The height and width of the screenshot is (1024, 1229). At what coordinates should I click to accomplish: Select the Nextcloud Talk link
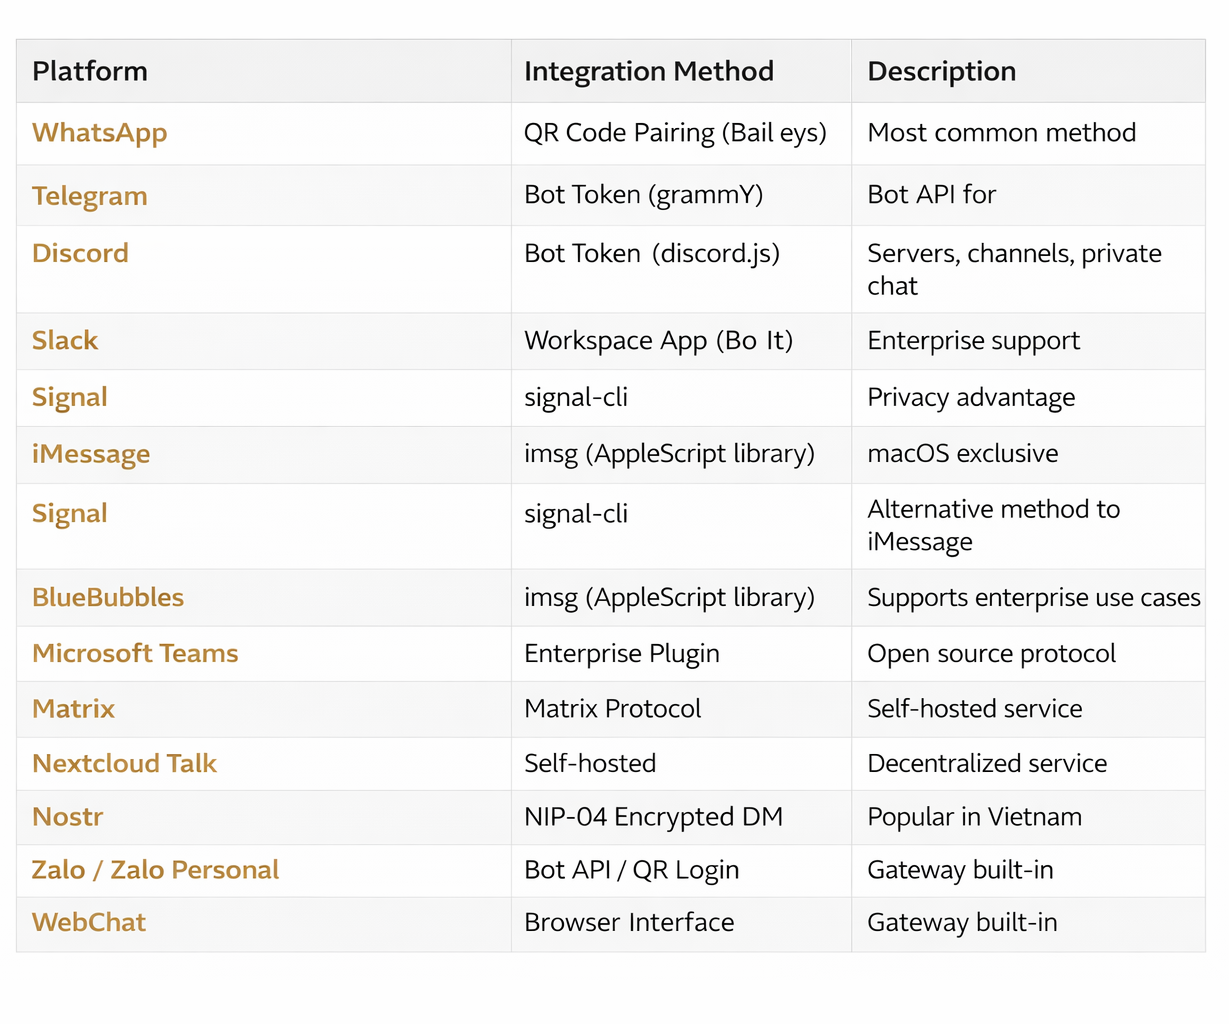124,764
